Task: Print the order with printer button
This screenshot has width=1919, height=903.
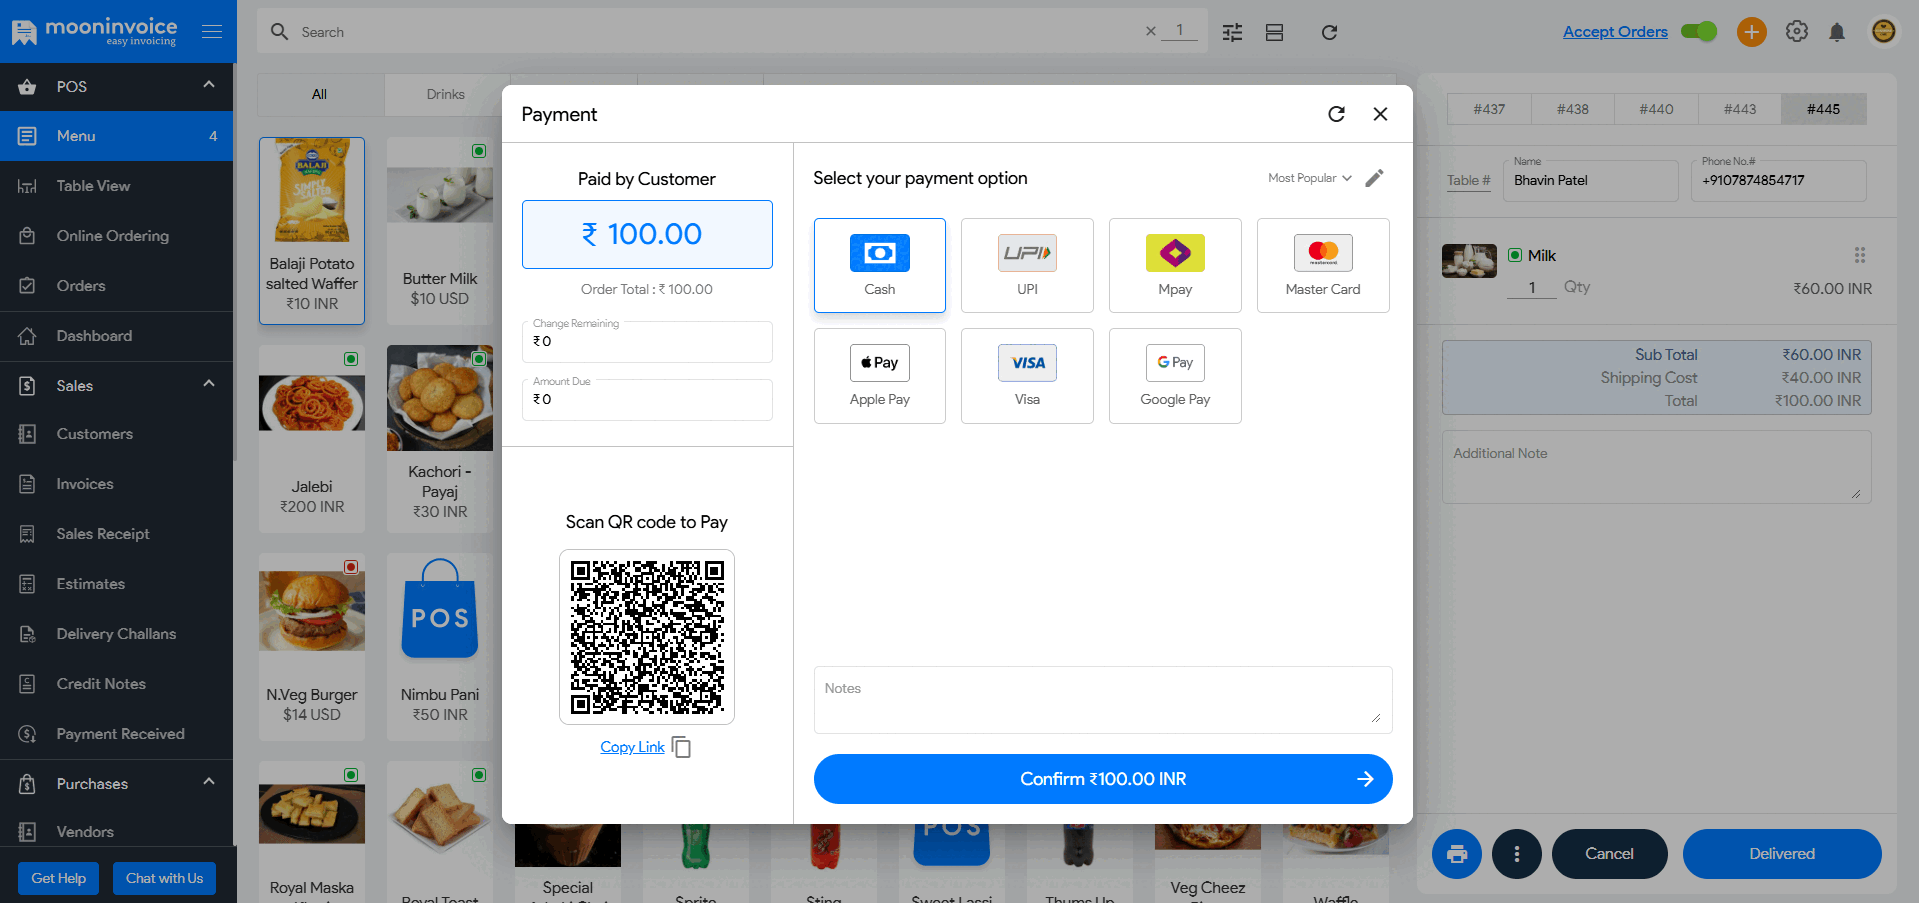Action: click(x=1457, y=854)
